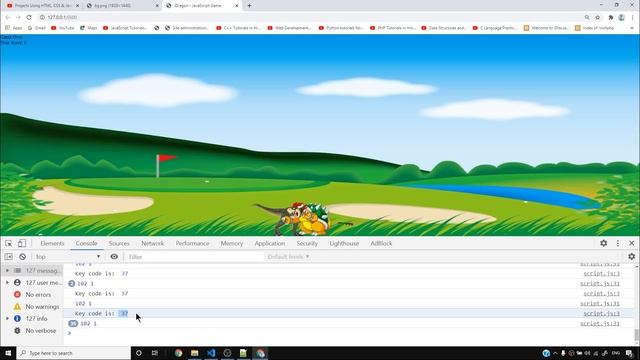Switch to the Lighthouse tab
This screenshot has width=640, height=360.
click(344, 243)
